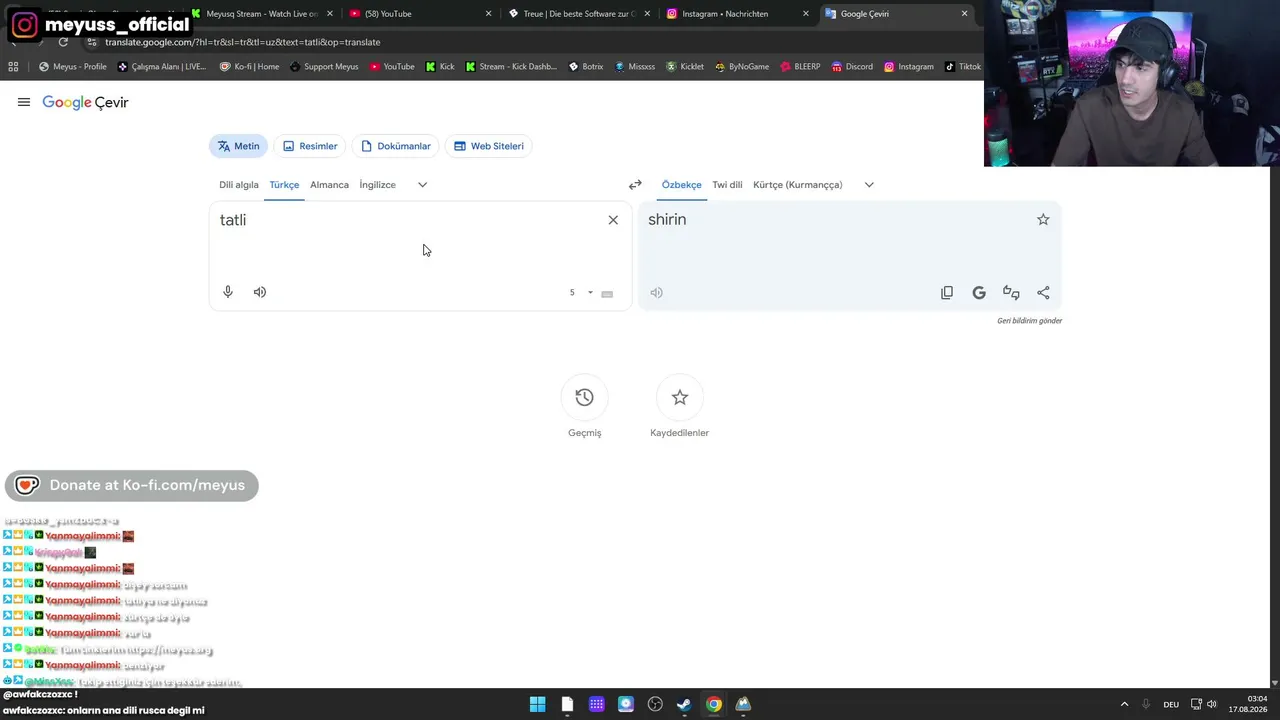
Task: Open the ByNoGame bookmark
Action: (x=742, y=67)
